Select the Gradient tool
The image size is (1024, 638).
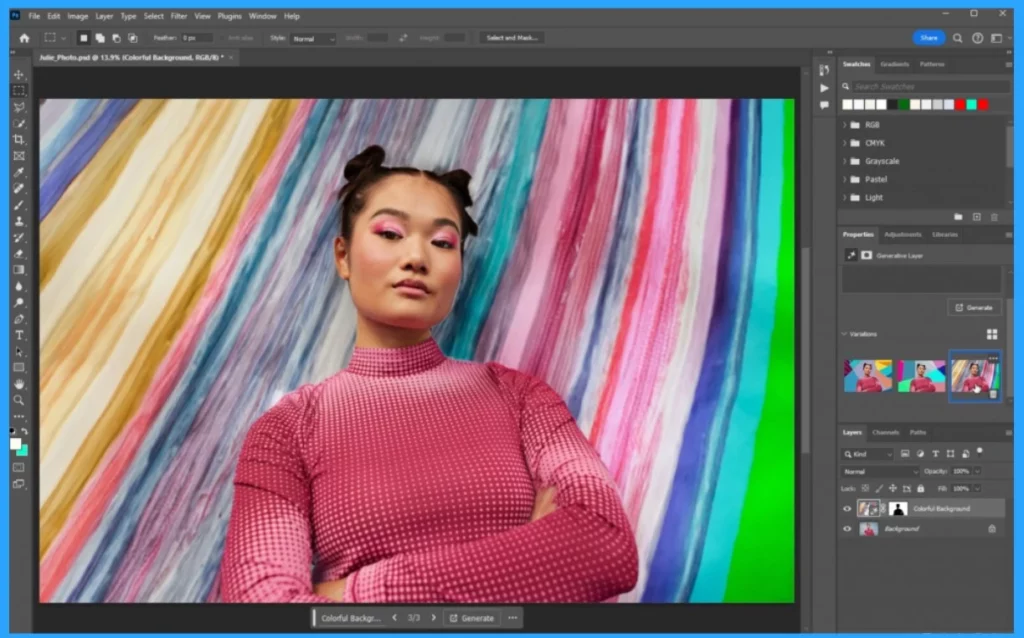coord(19,270)
